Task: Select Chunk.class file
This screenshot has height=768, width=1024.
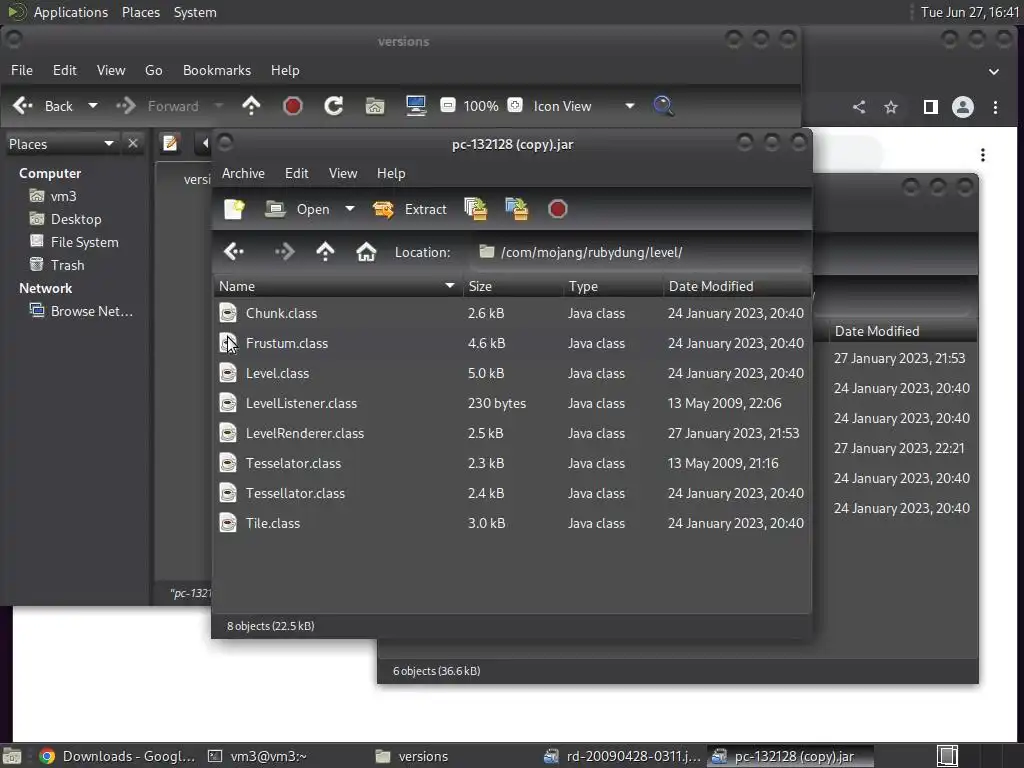Action: 512,313
